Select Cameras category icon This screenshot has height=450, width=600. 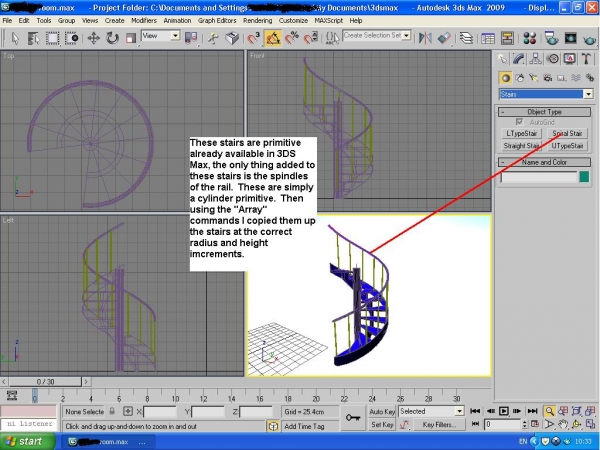coord(548,78)
